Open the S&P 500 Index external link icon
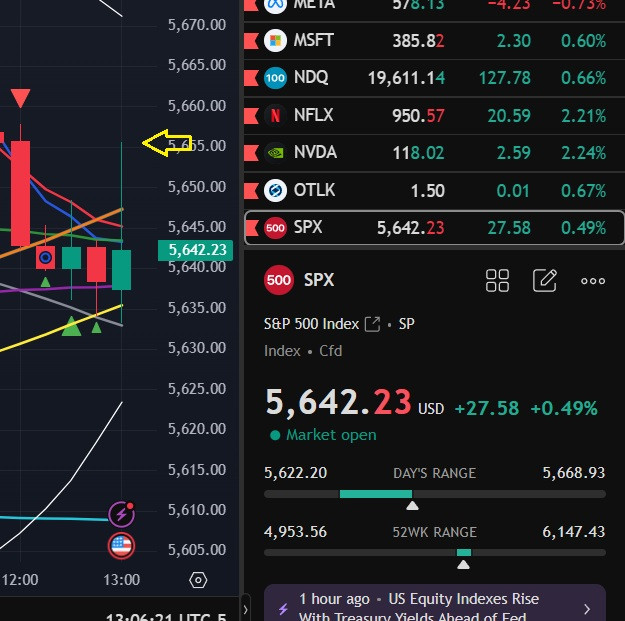This screenshot has width=625, height=621. click(x=372, y=324)
